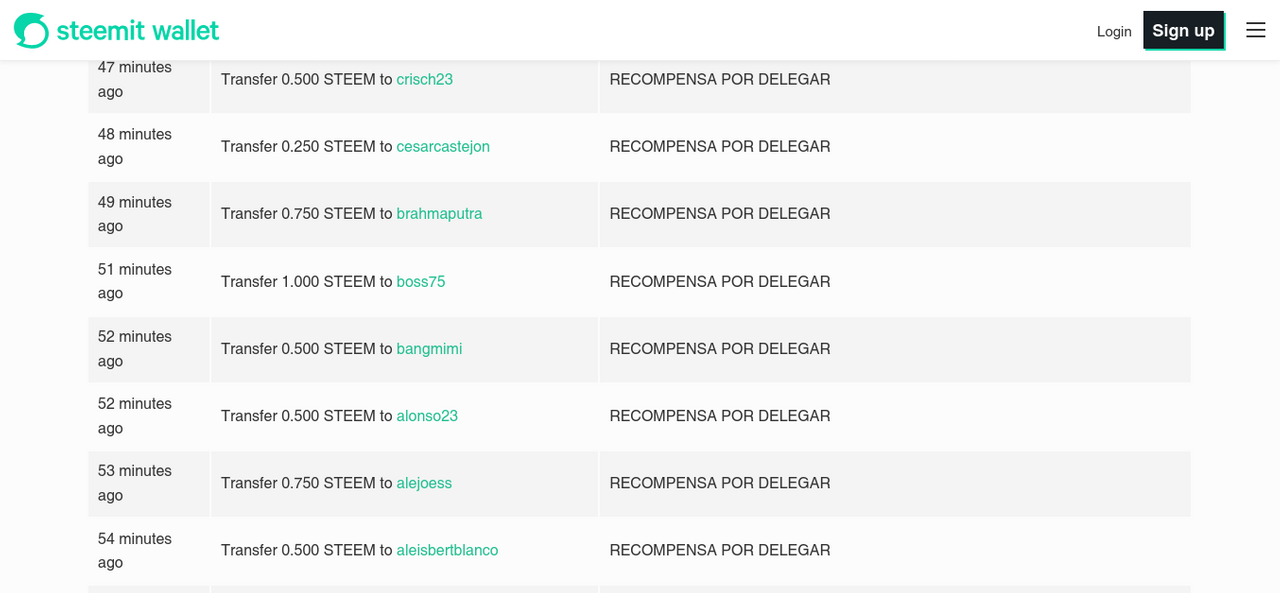Screen dimensions: 1280x593
Task: Click the Steemit wallet logo icon
Action: tap(31, 31)
